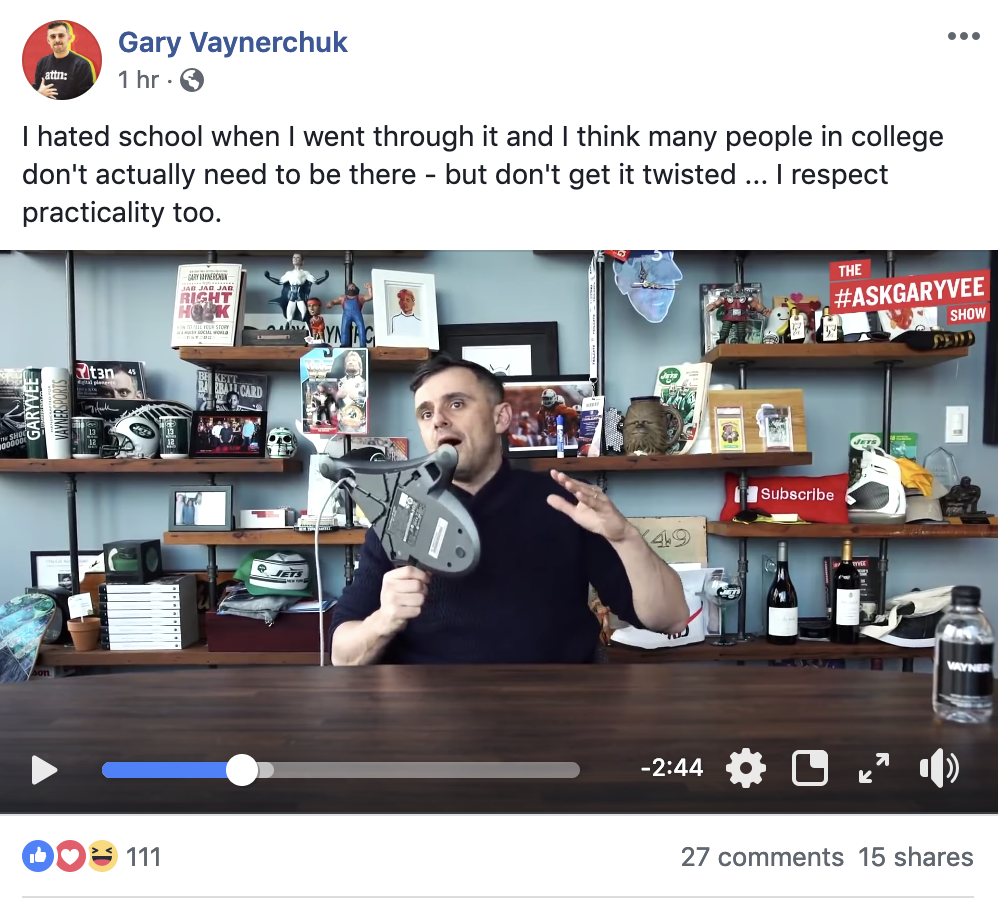998x902 pixels.
Task: Pop out video to picture-in-picture
Action: tap(810, 768)
